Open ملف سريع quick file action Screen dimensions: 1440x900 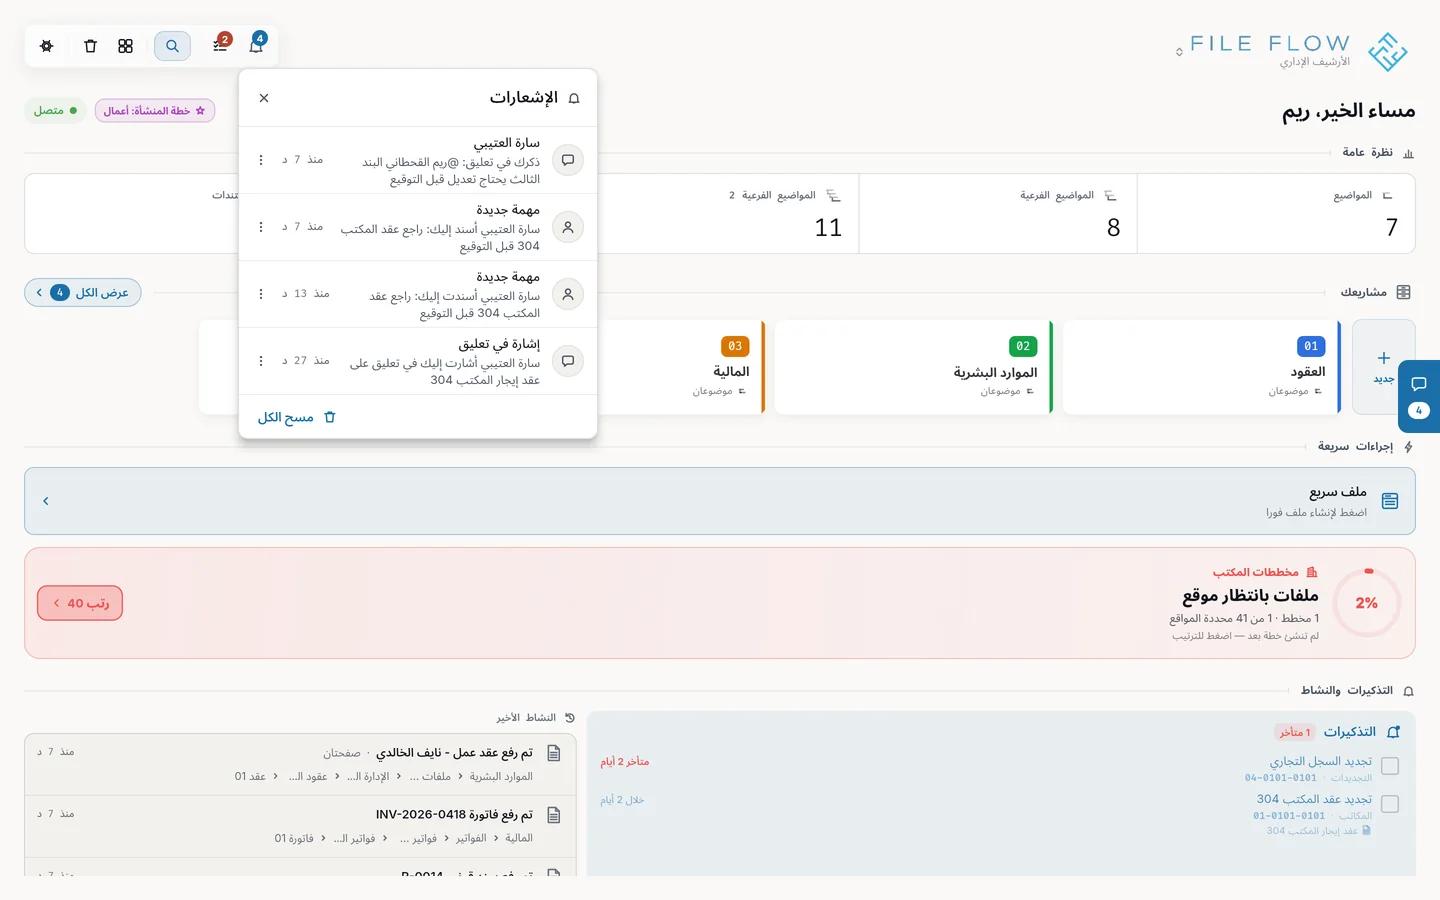(720, 501)
